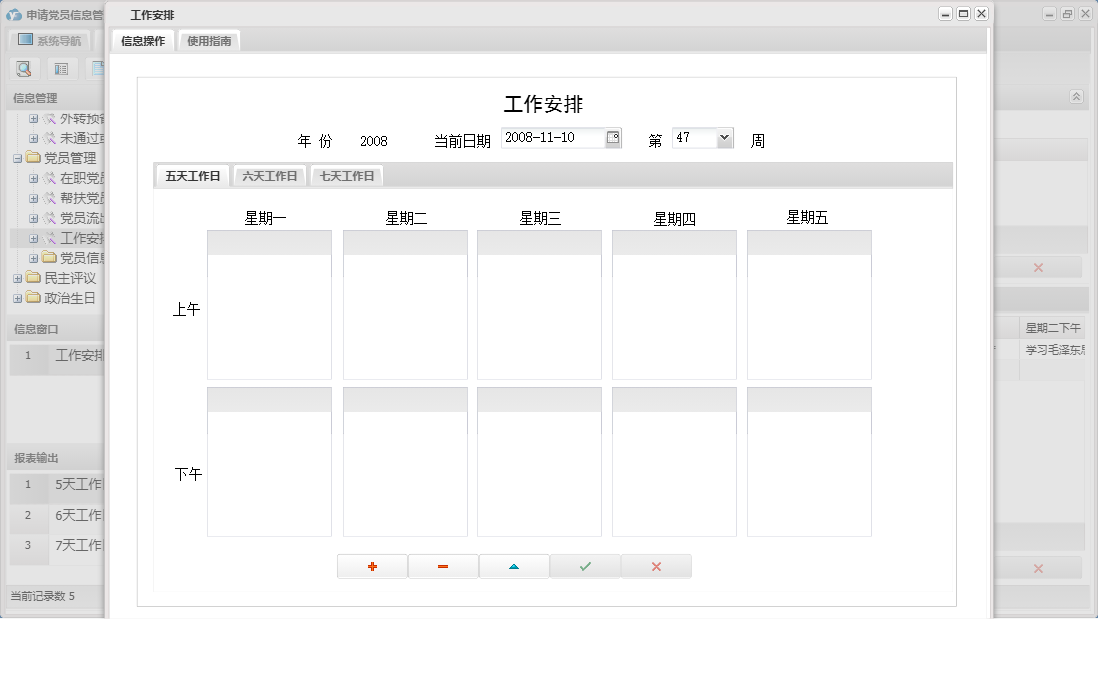The image size is (1098, 685).
Task: Select the 七天工作日 tab
Action: (x=345, y=175)
